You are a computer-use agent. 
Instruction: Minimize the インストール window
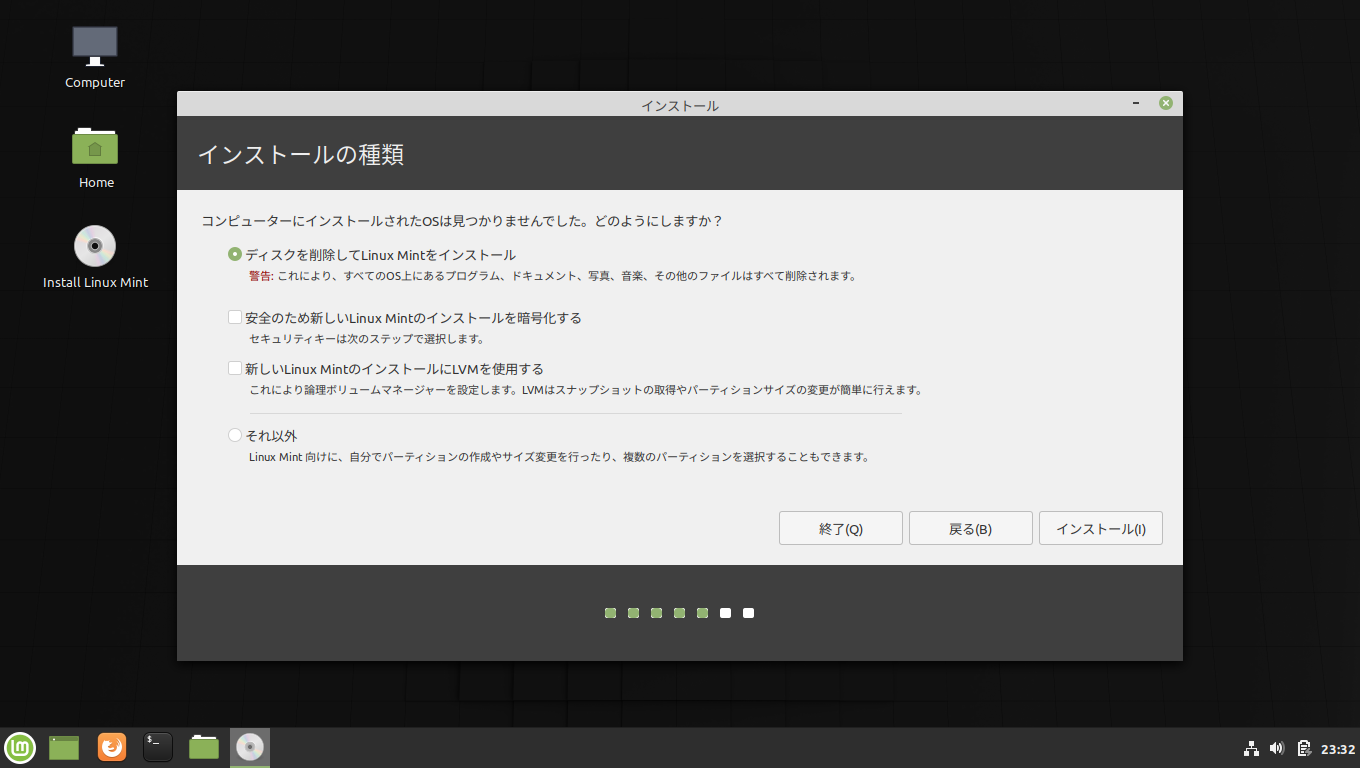tap(1137, 103)
